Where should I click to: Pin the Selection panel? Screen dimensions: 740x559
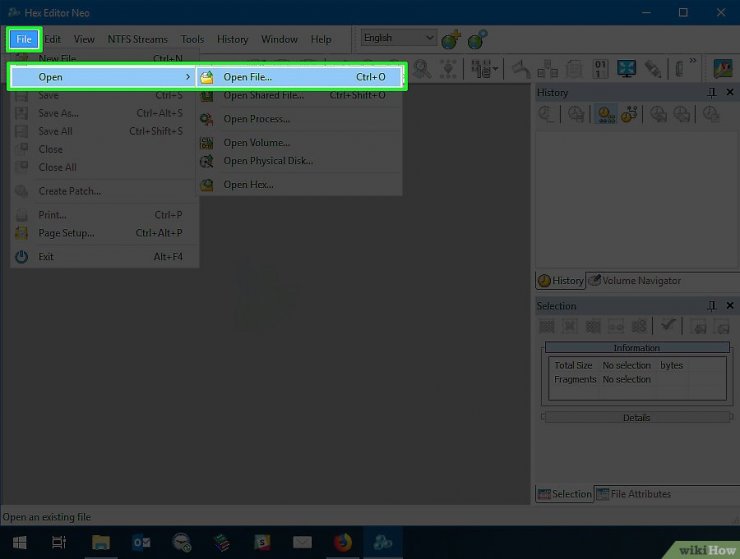(x=712, y=306)
